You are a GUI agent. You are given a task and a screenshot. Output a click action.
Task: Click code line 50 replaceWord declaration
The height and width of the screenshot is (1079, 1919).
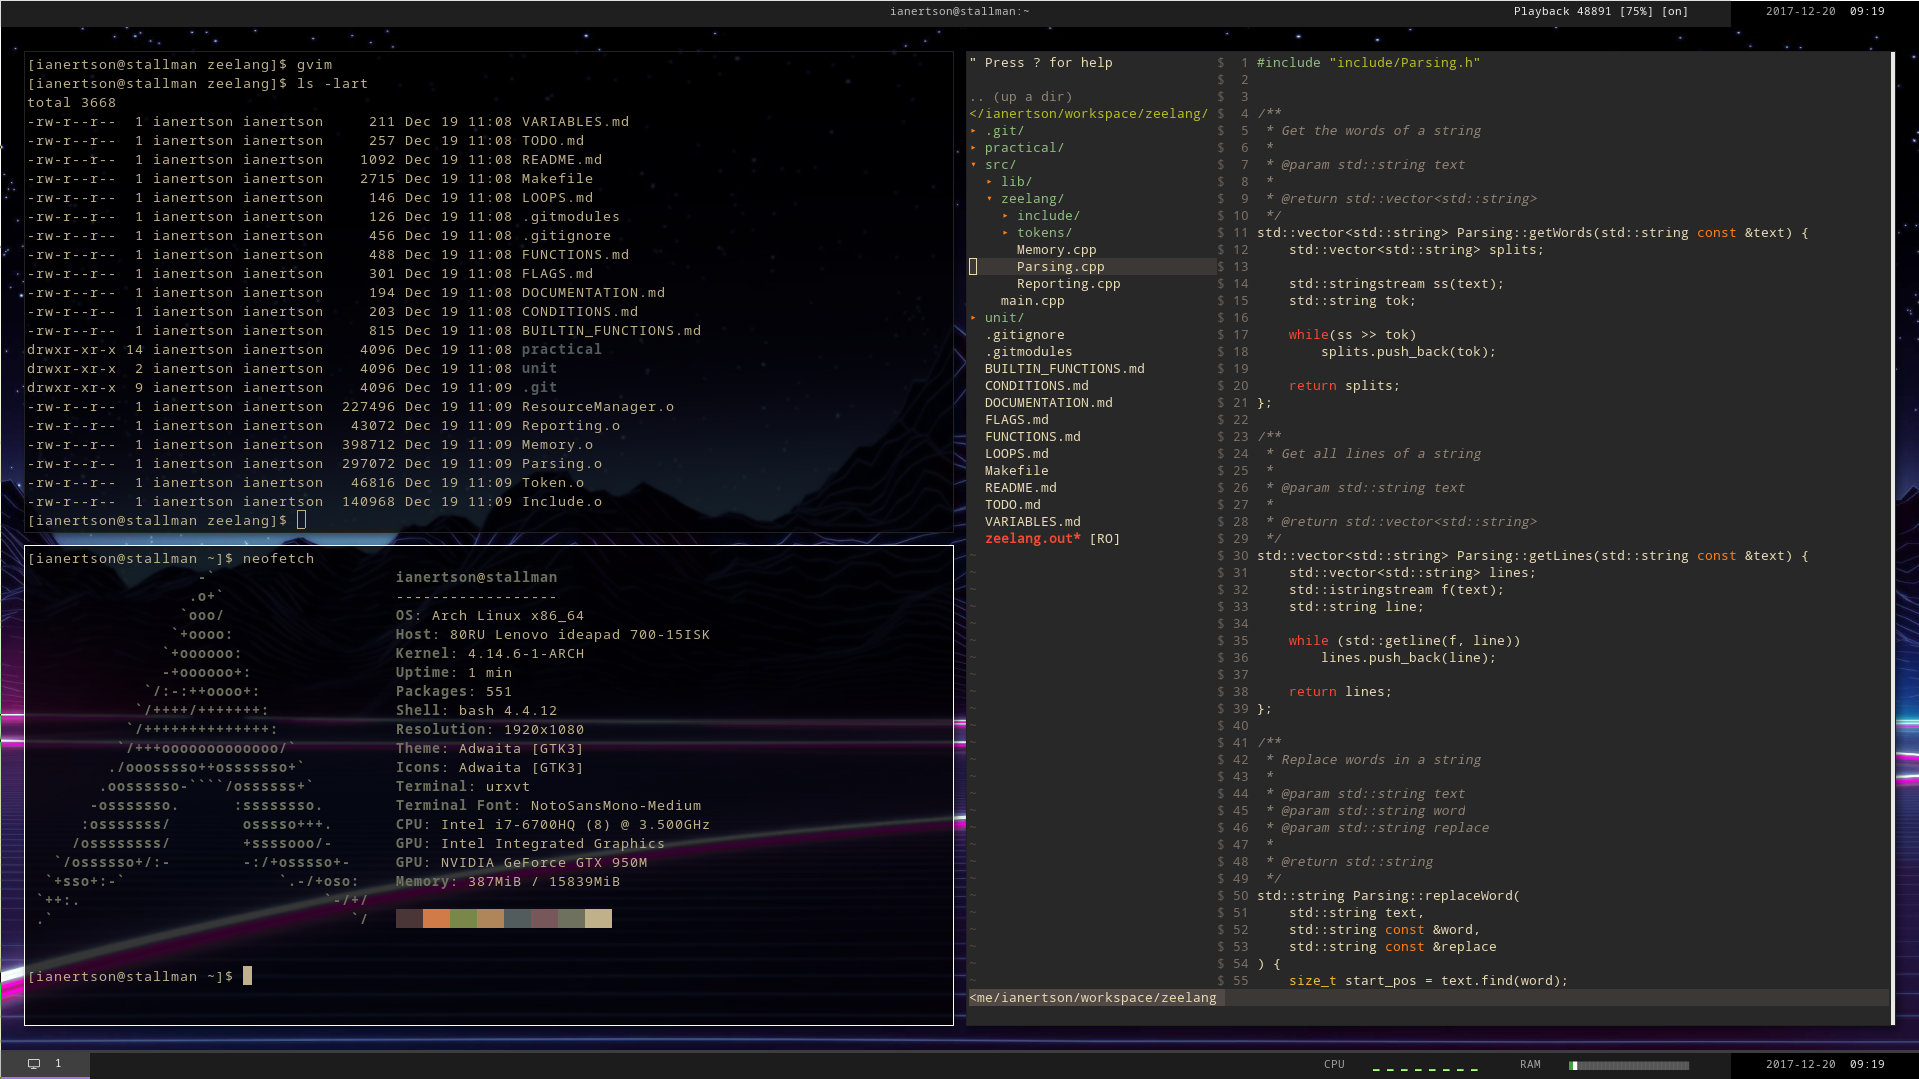(x=1388, y=896)
